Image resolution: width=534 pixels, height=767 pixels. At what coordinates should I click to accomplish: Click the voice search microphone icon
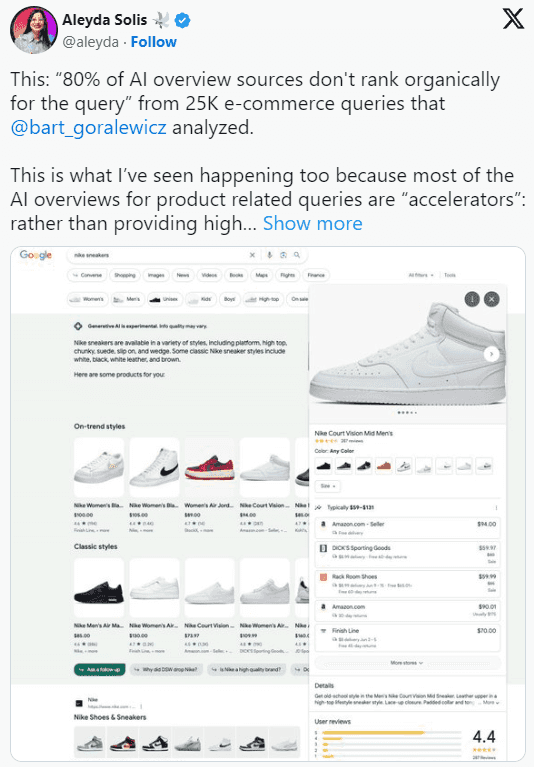click(269, 255)
